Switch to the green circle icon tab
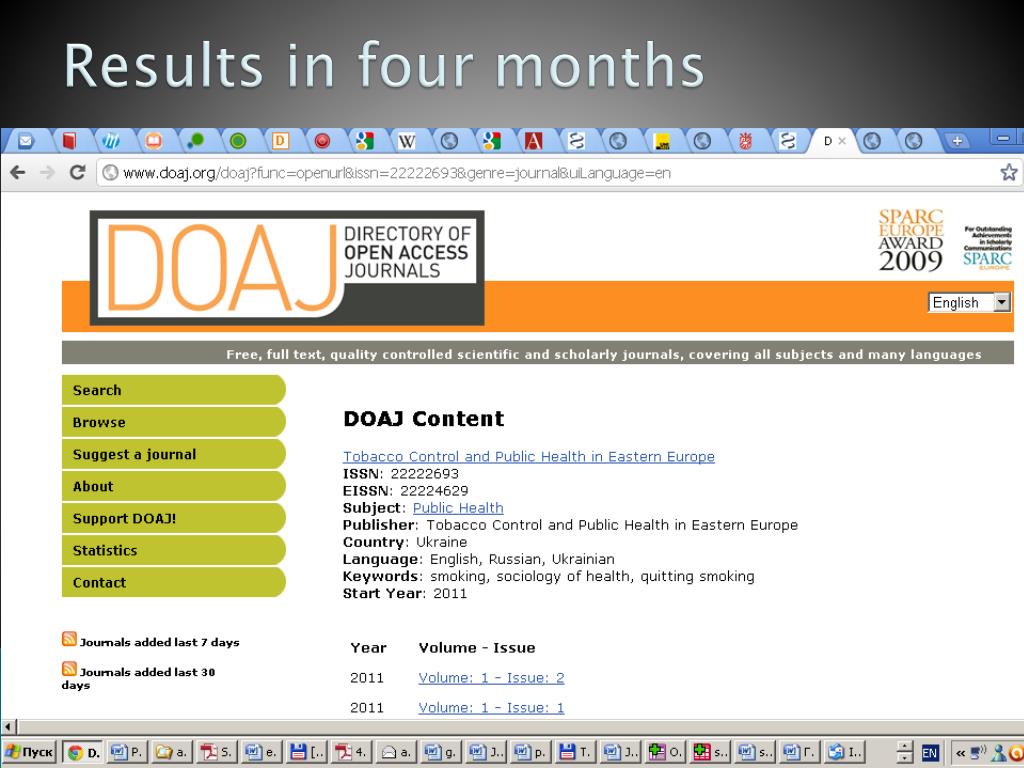This screenshot has width=1024, height=768. point(238,140)
